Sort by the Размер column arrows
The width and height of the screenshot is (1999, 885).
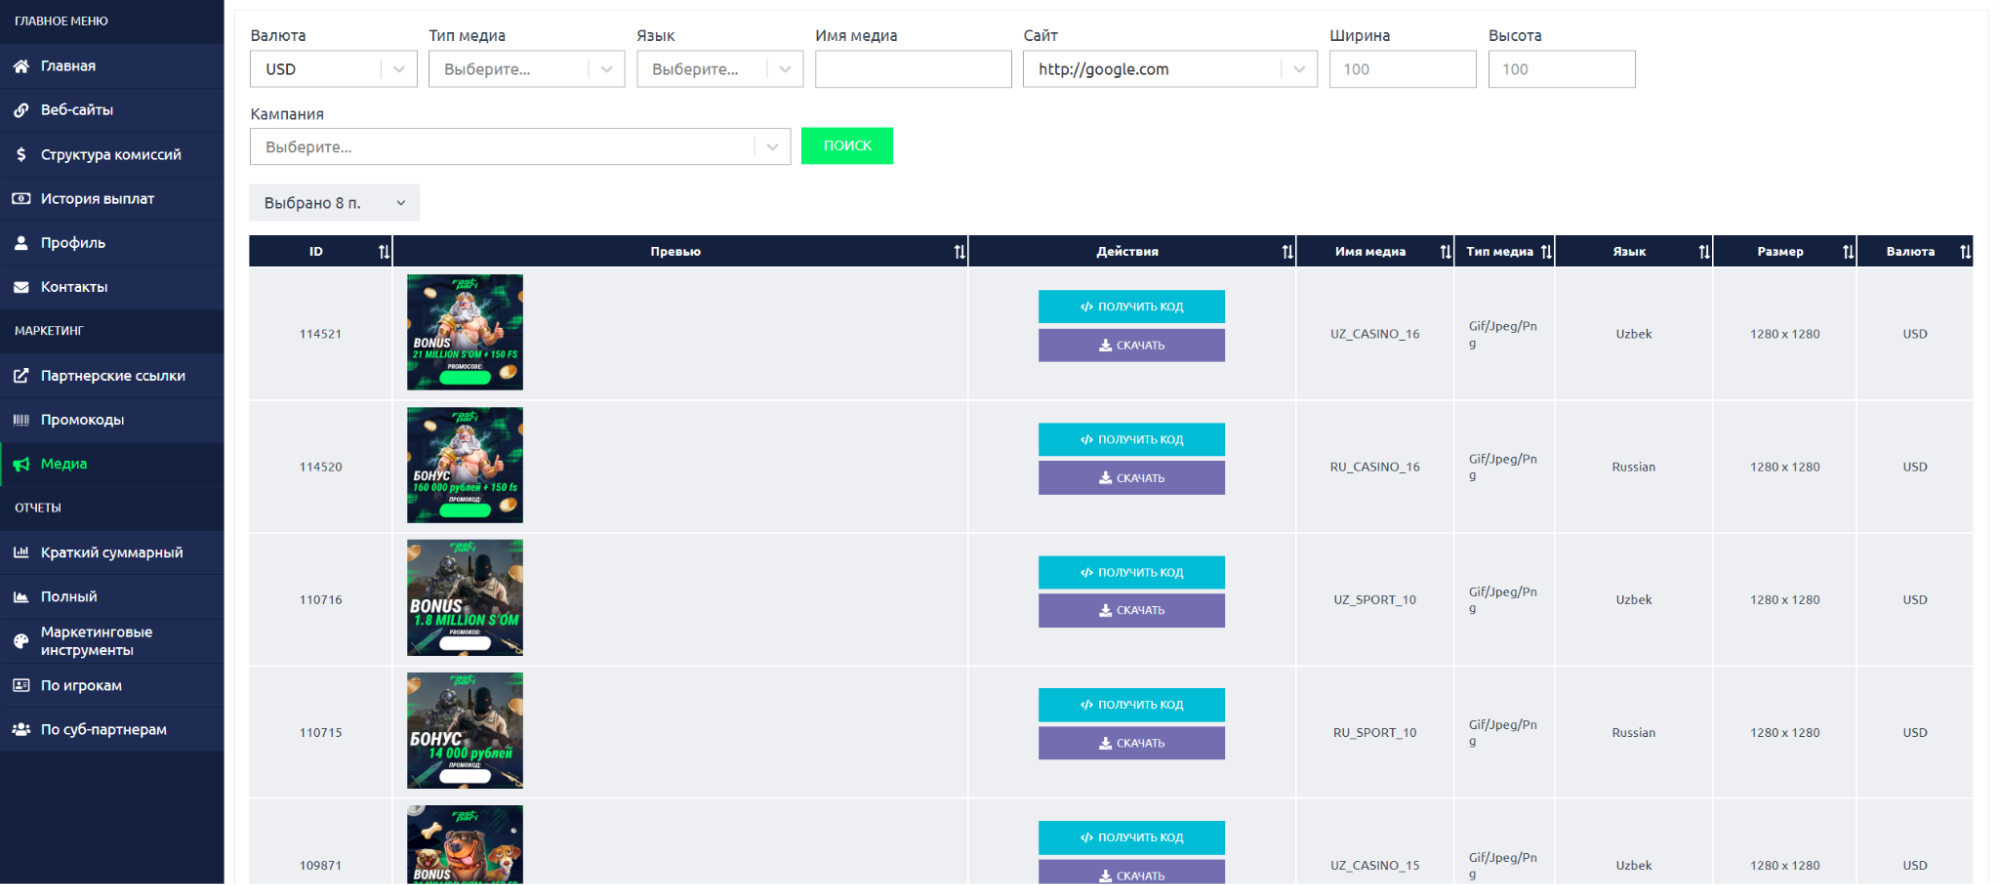(x=1848, y=252)
